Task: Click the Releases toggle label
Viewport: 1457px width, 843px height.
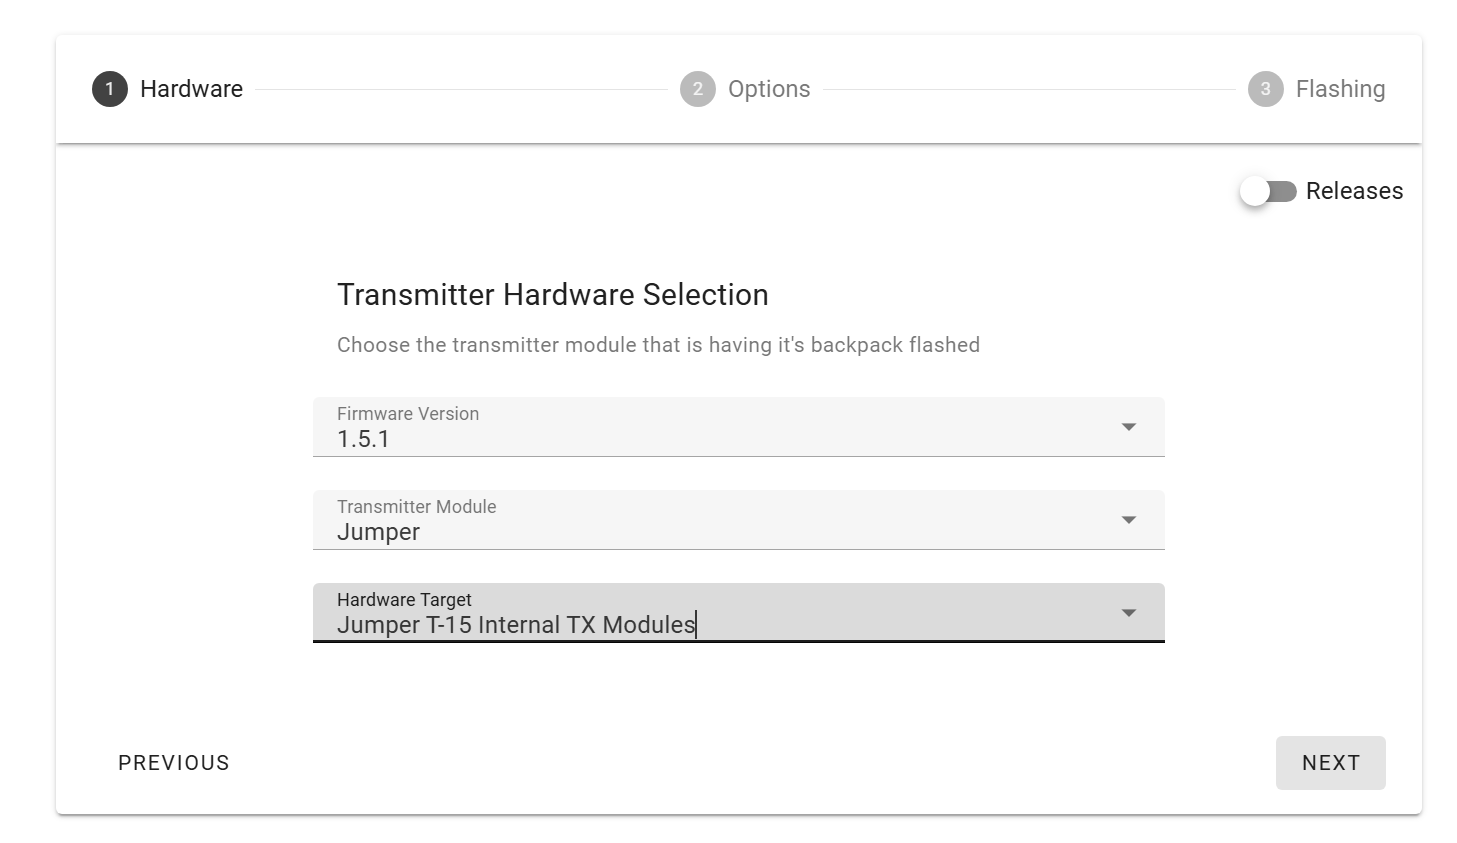Action: pyautogui.click(x=1354, y=191)
